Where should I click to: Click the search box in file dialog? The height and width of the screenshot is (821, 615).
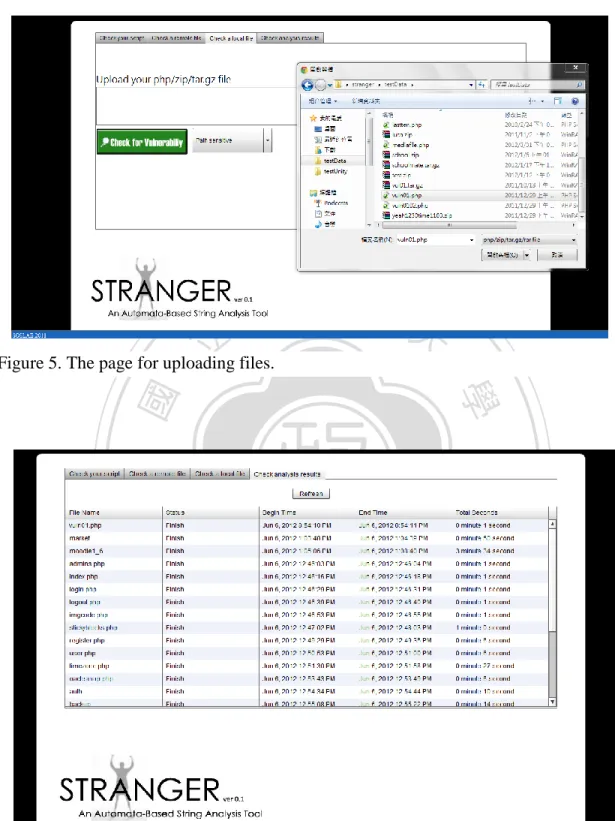click(537, 85)
